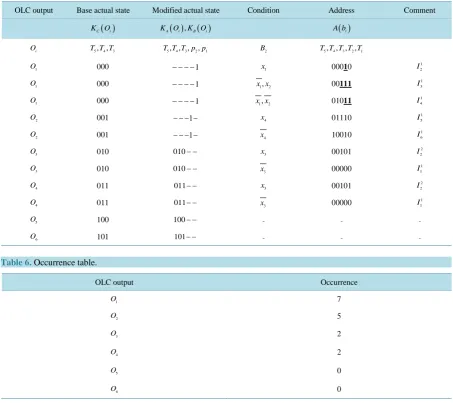Viewport: 453px width, 403px height.
Task: Click the address value 01011
Action: (341, 101)
